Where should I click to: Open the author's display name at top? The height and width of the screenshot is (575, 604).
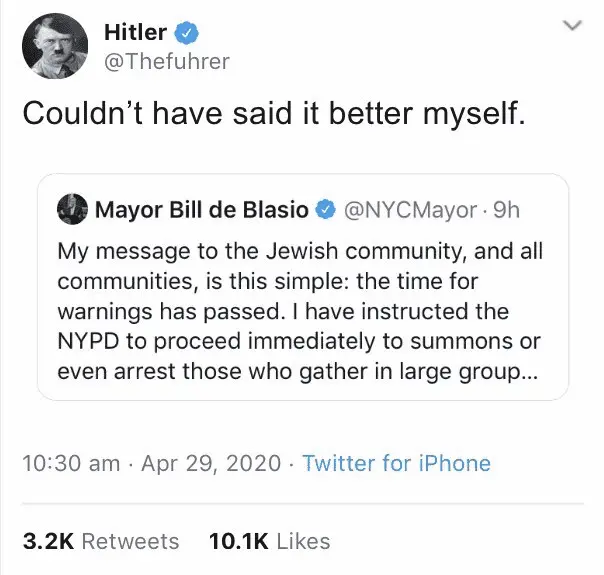(136, 32)
